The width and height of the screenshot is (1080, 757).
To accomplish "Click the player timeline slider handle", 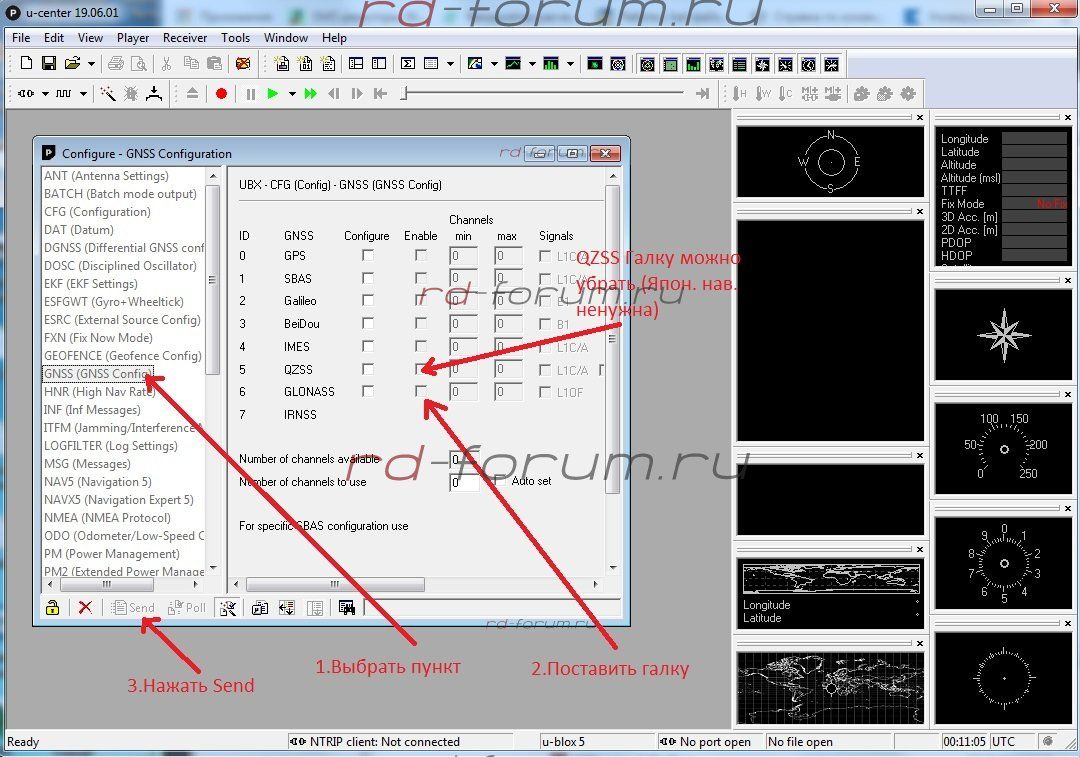I will (x=404, y=93).
